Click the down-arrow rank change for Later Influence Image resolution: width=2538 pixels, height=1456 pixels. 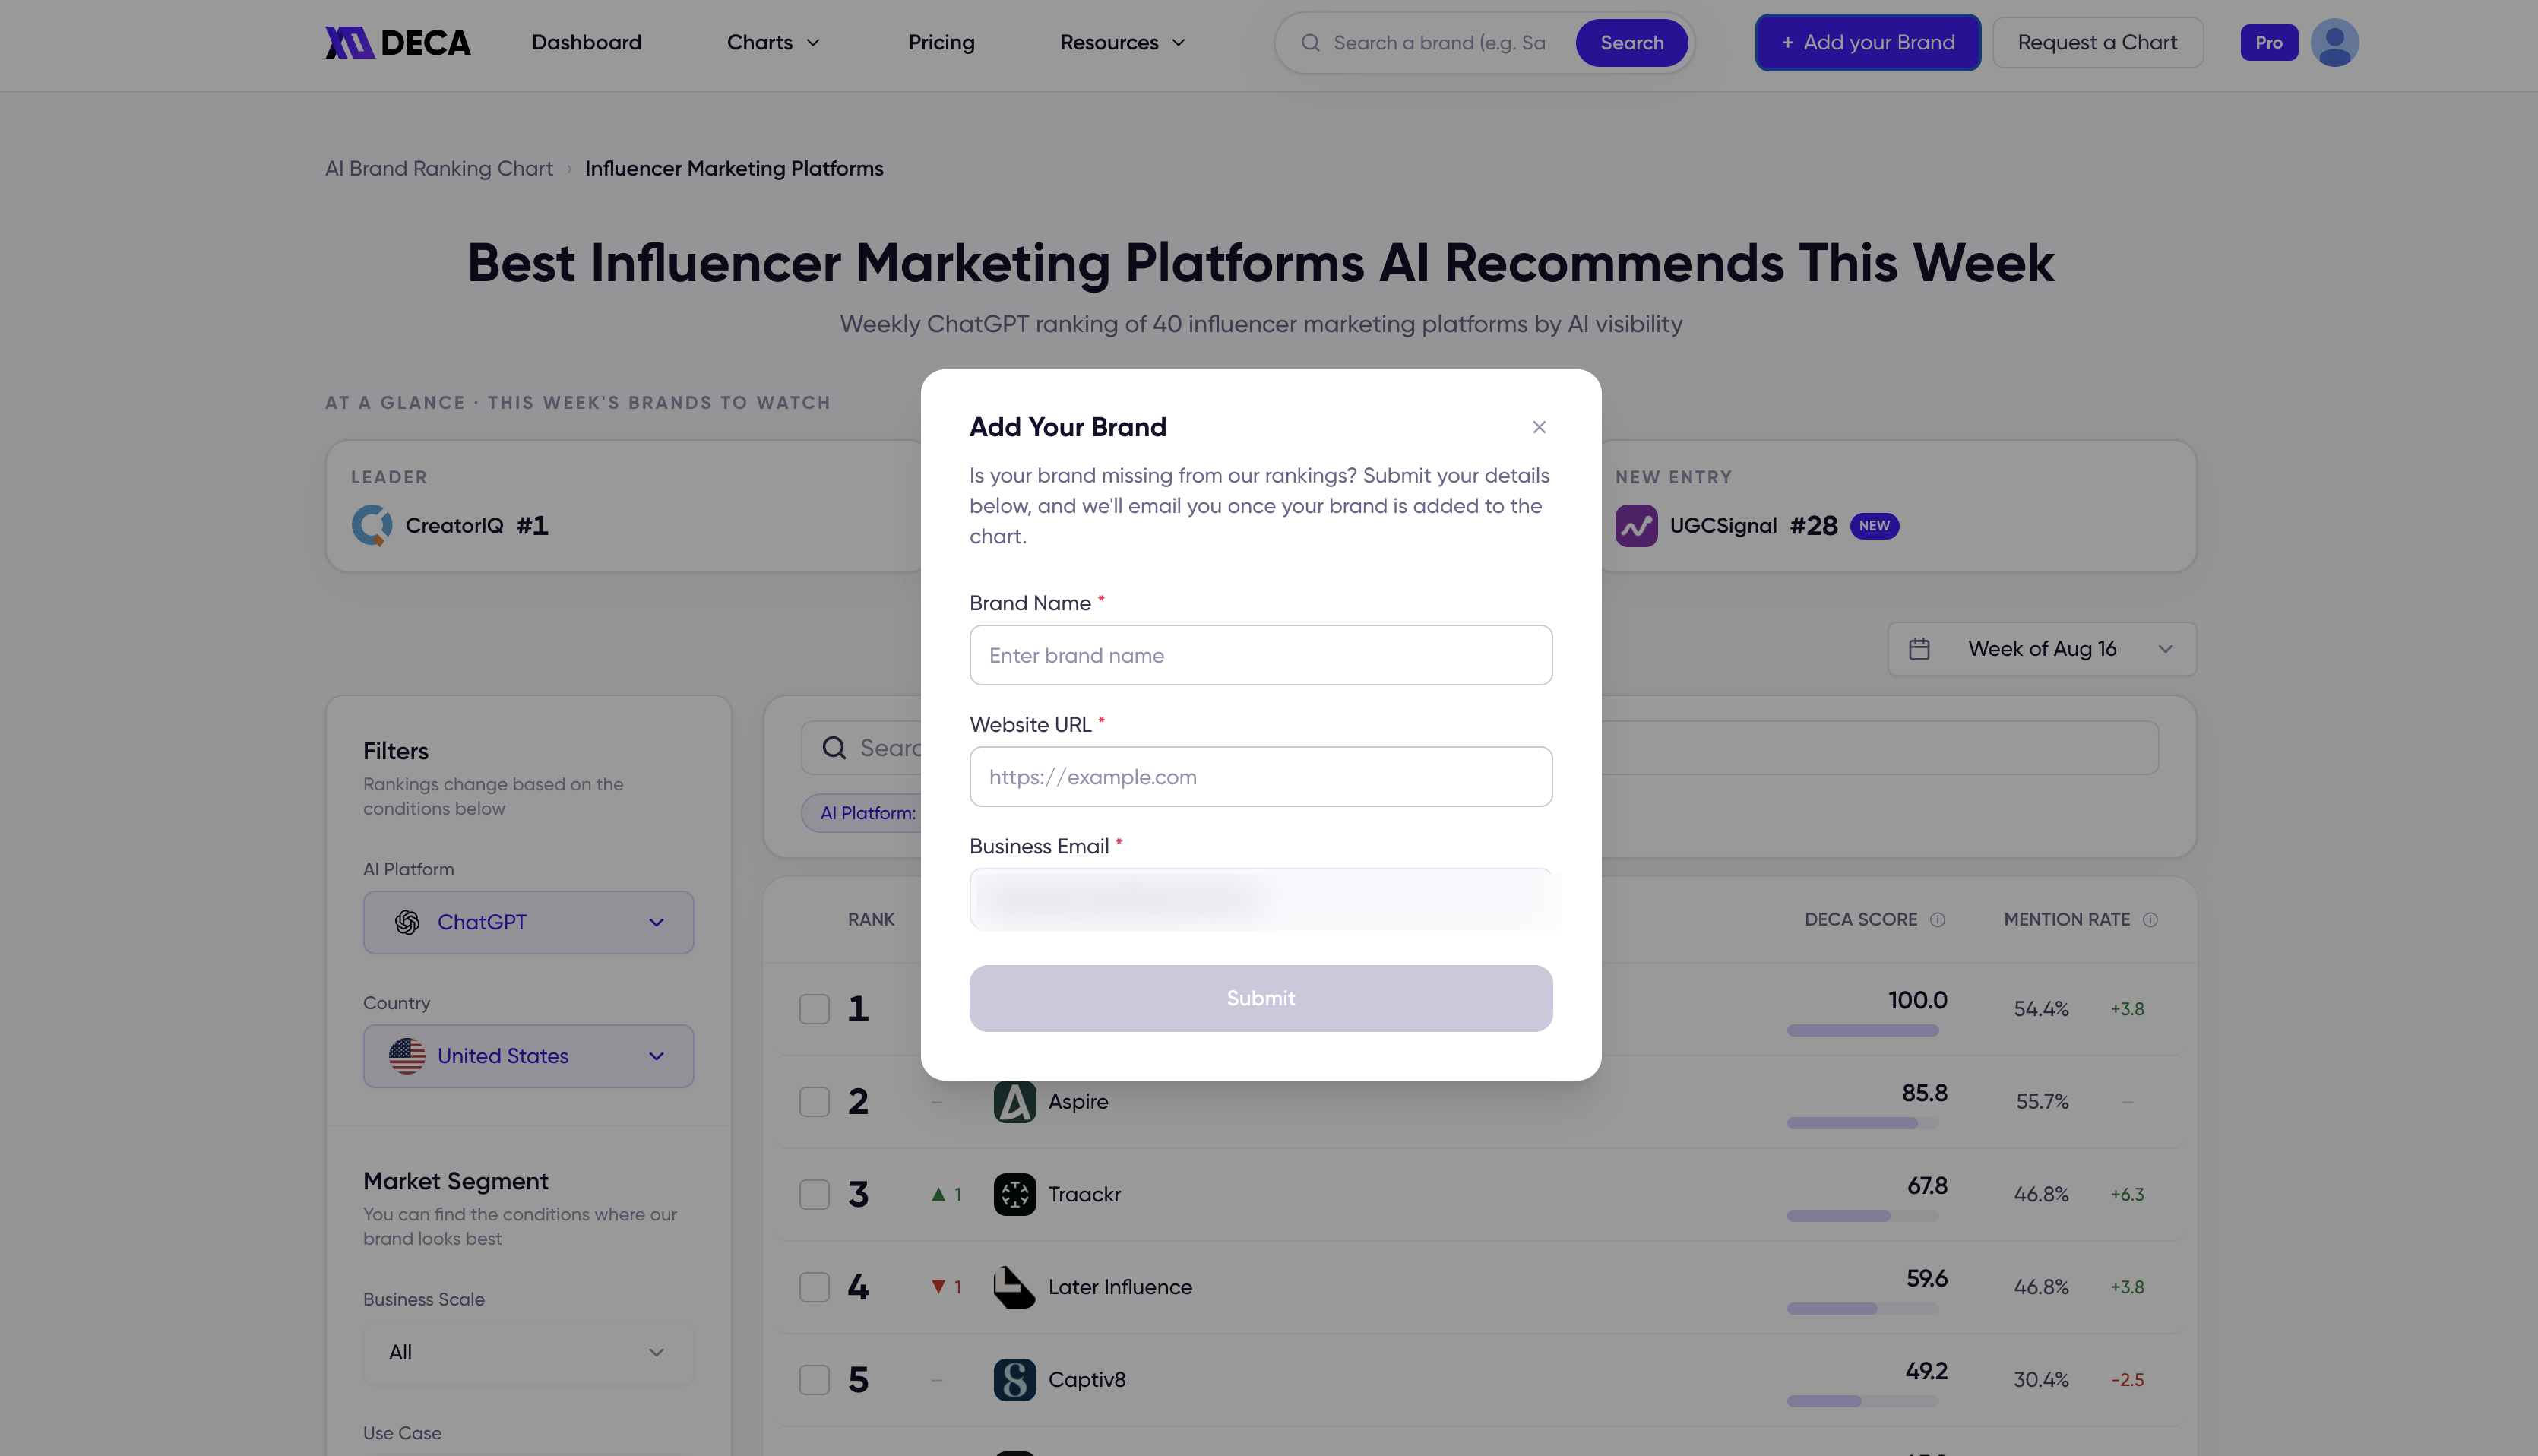[946, 1287]
